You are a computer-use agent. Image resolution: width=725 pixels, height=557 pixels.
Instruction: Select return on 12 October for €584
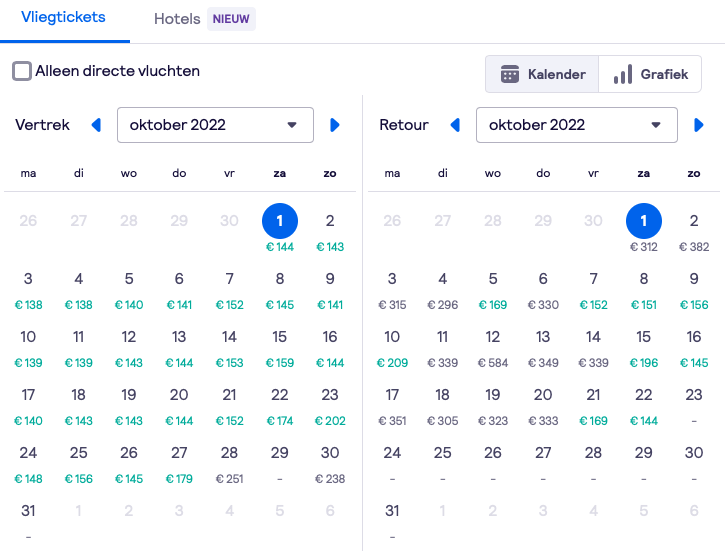coord(493,344)
